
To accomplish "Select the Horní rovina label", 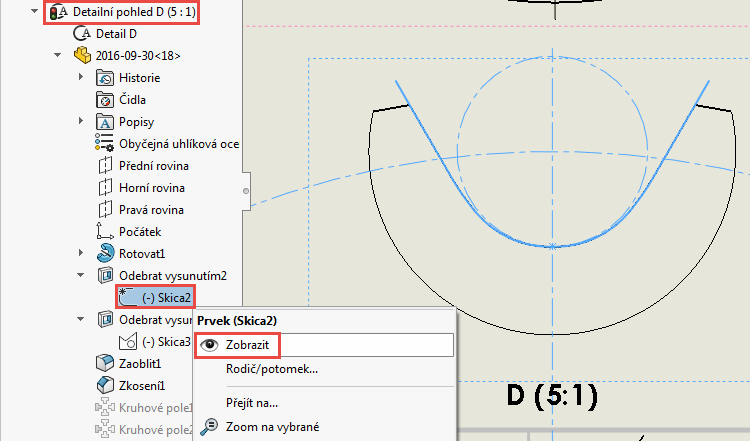I will [x=152, y=188].
